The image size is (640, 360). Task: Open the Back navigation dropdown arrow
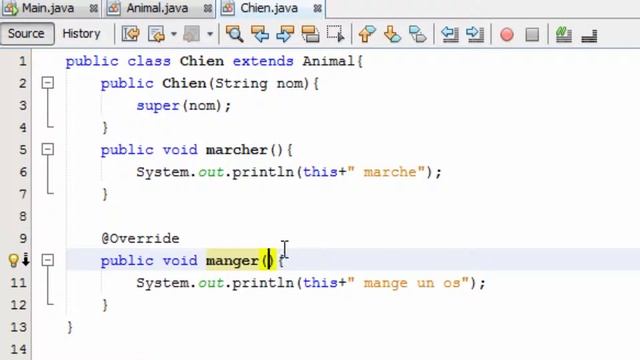174,34
